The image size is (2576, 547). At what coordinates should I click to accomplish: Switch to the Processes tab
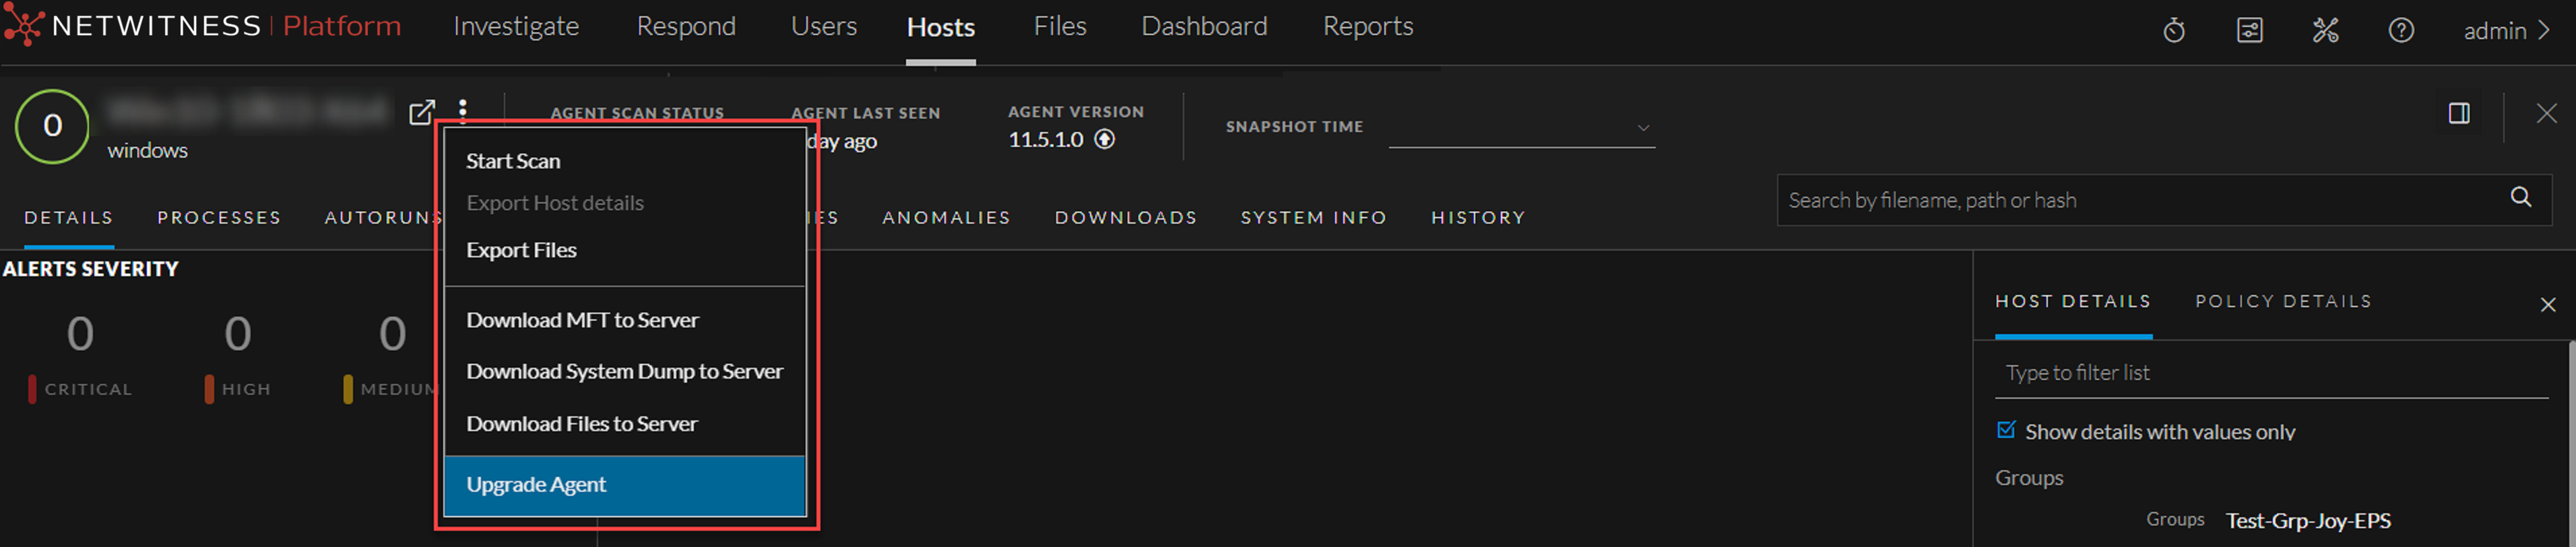(219, 218)
